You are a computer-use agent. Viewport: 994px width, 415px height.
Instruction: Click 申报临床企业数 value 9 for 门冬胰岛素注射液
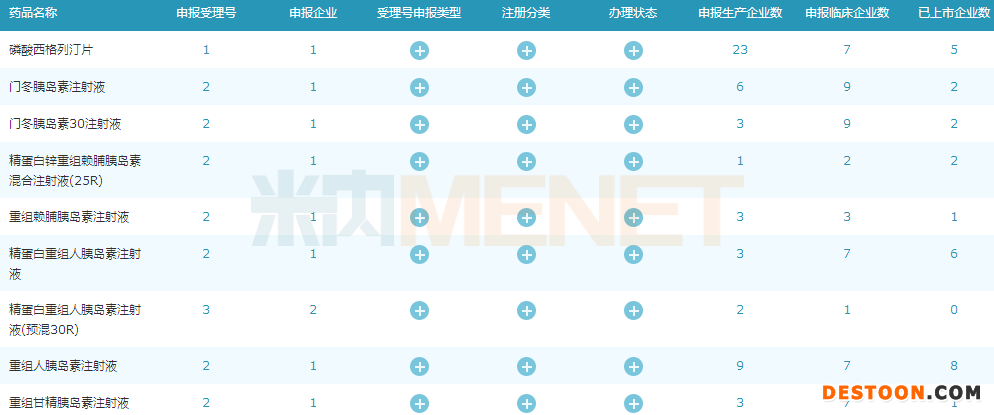(x=847, y=86)
